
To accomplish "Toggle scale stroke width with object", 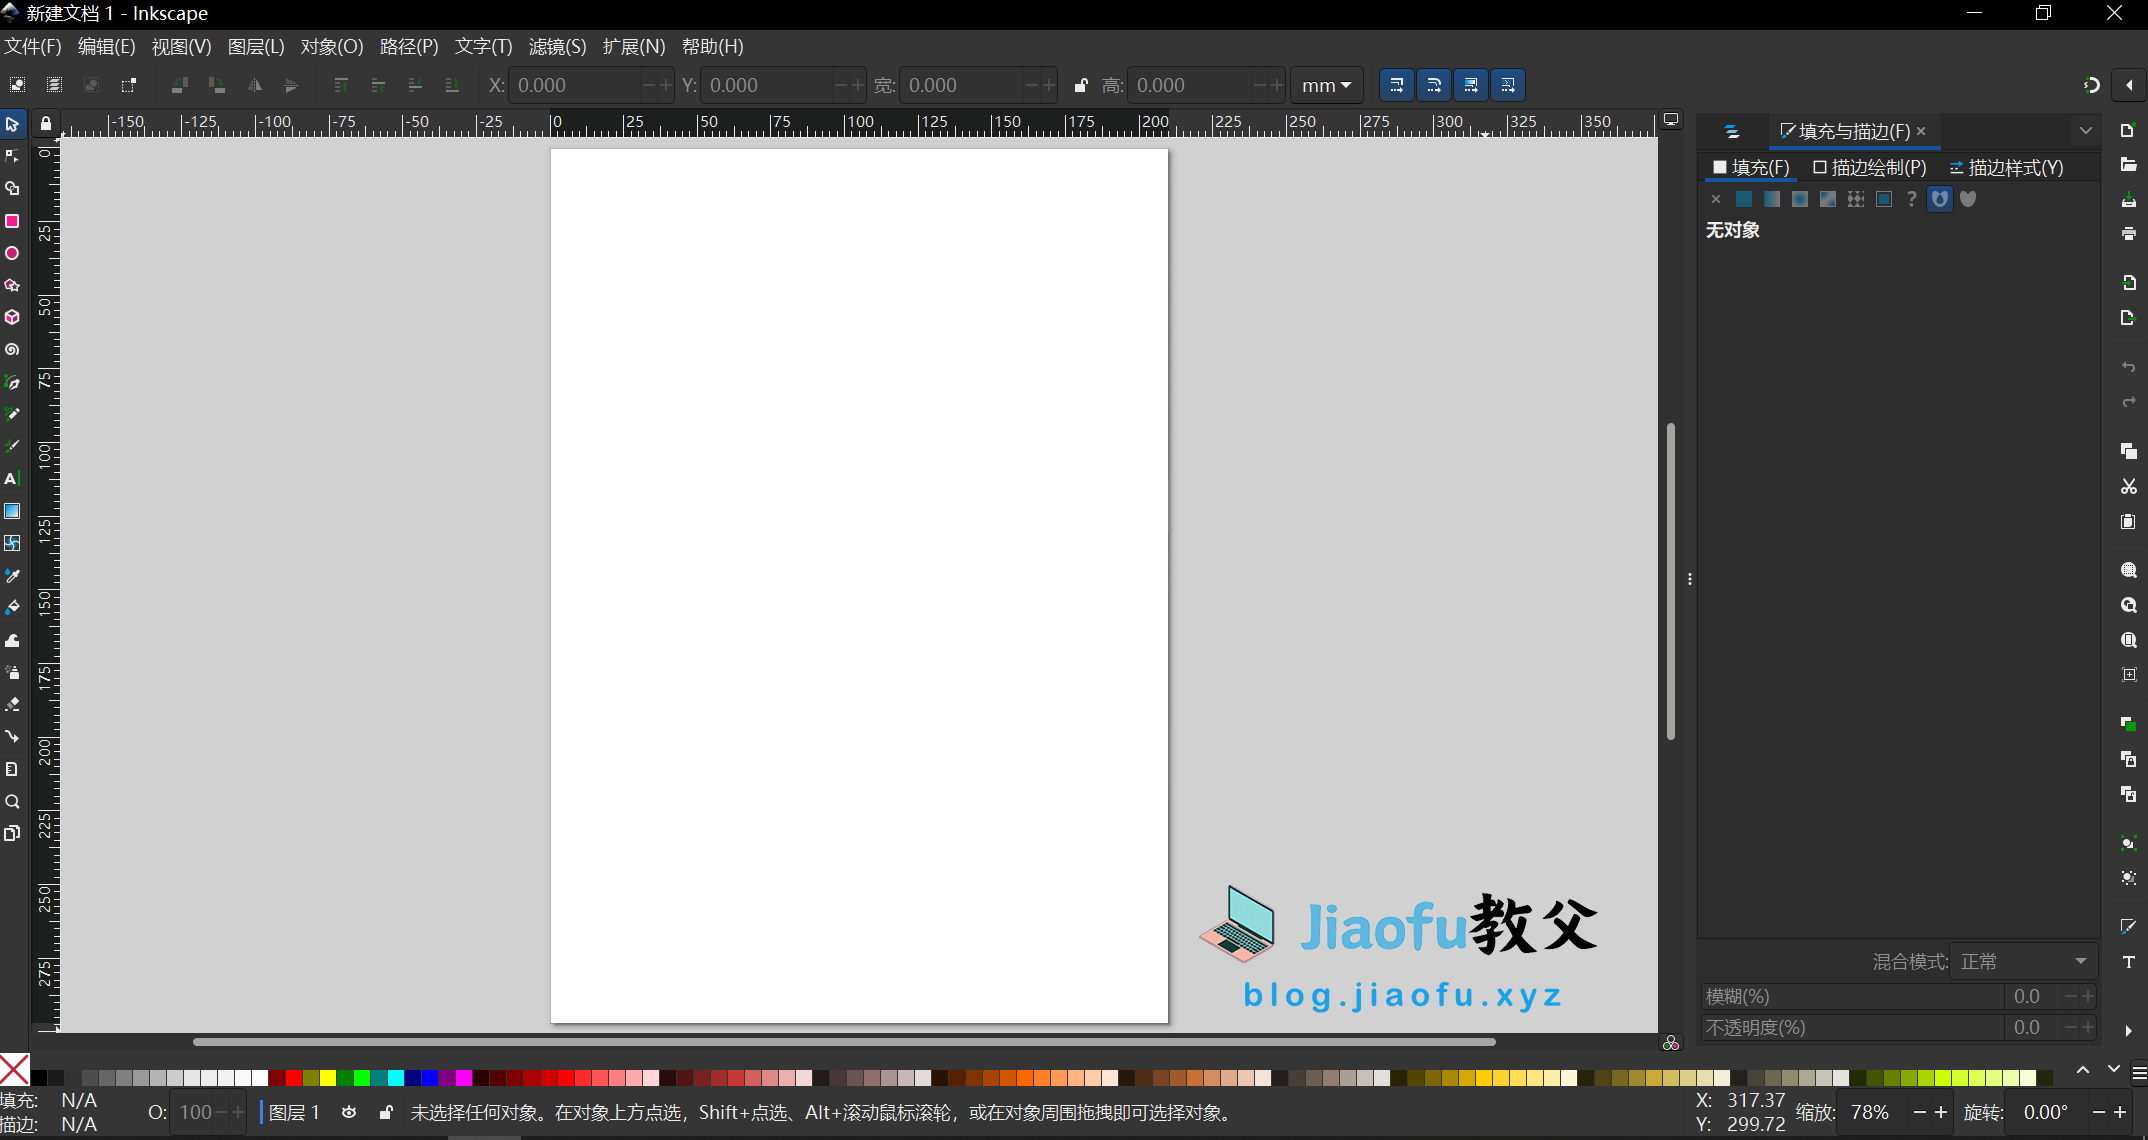I will click(1397, 85).
